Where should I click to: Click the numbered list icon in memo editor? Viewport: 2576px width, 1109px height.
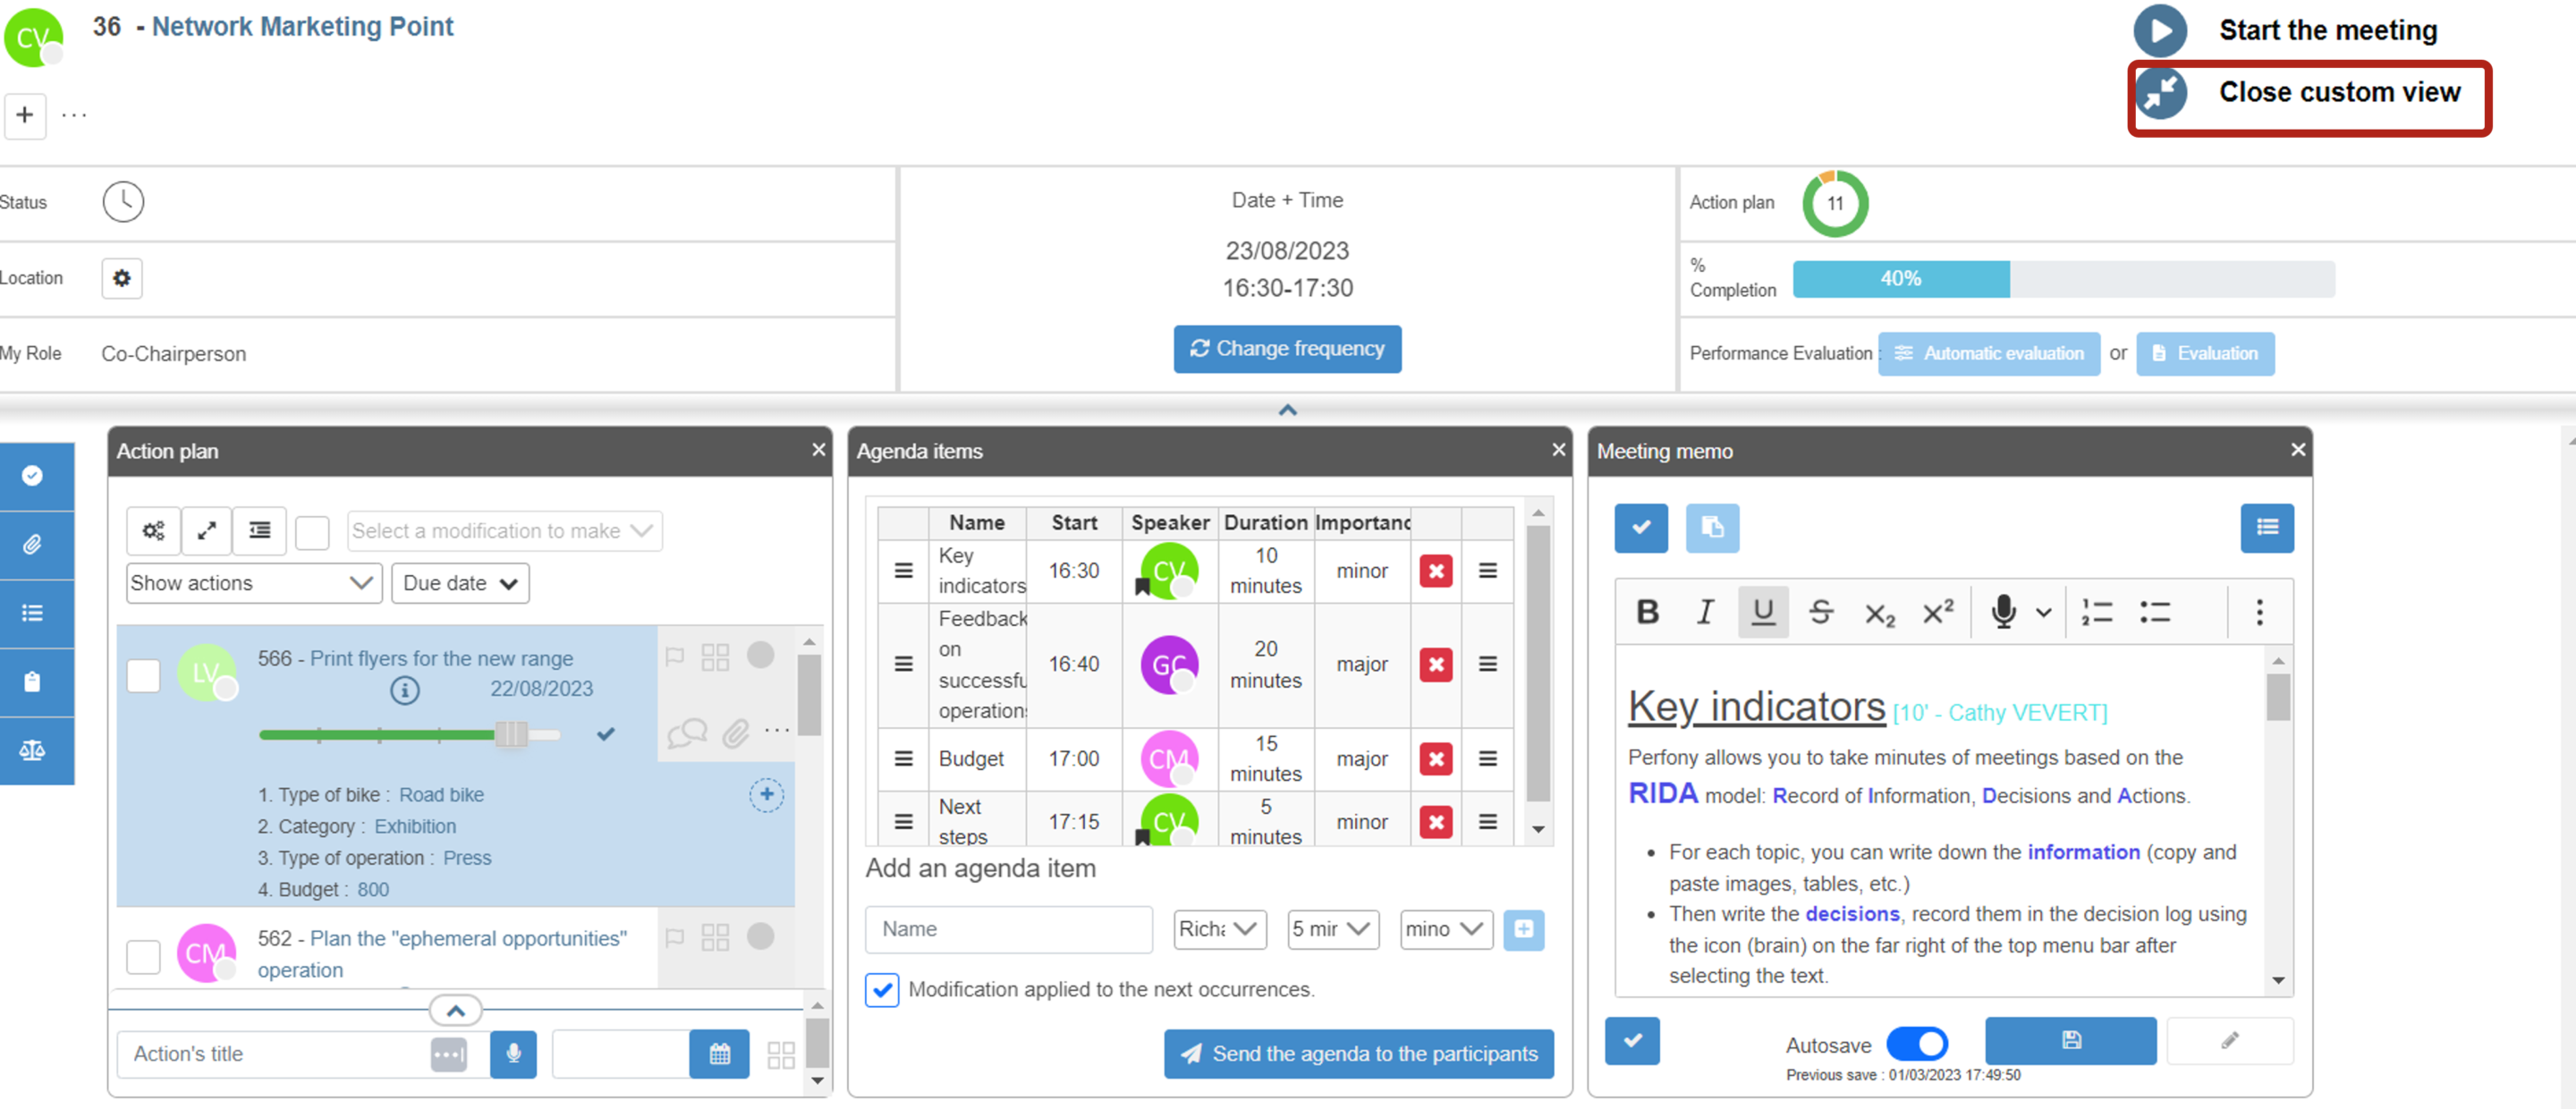[2096, 611]
